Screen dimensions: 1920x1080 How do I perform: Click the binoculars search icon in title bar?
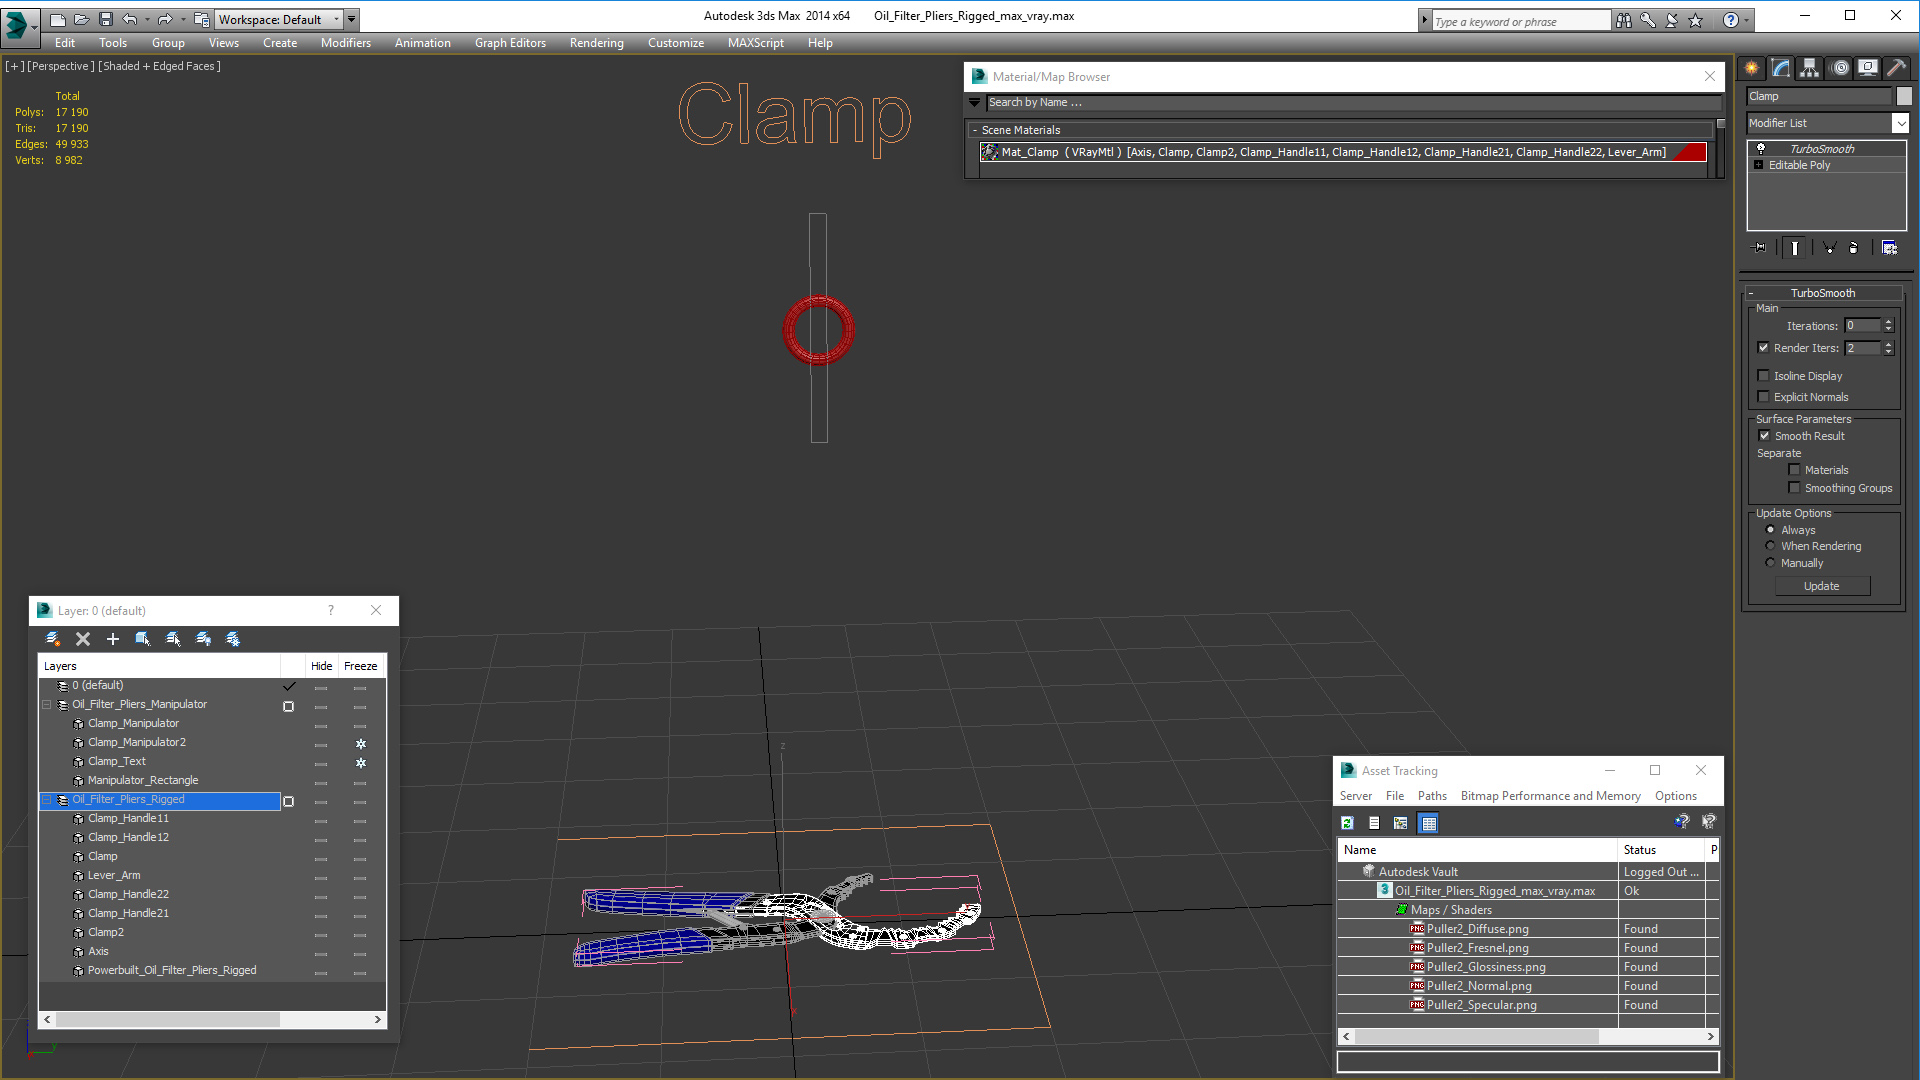[1623, 20]
